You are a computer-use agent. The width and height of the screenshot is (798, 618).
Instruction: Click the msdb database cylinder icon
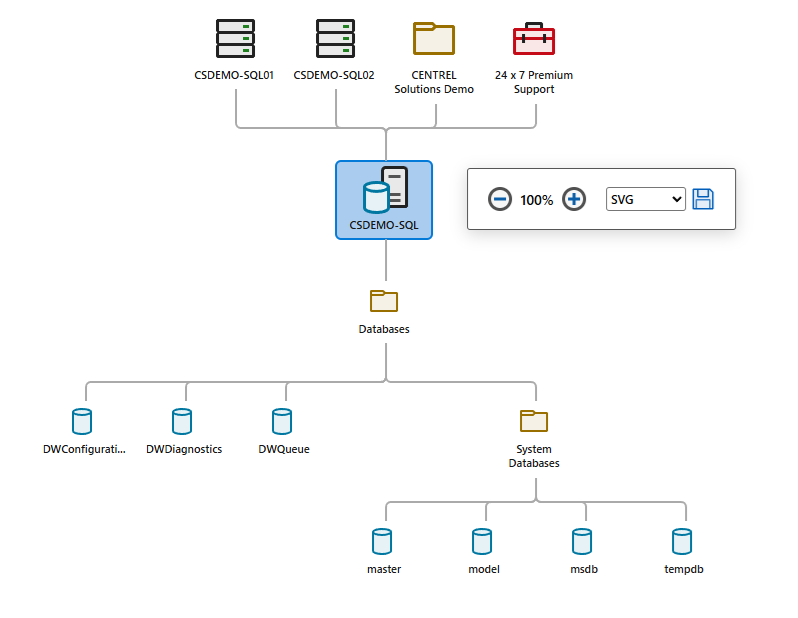point(582,542)
